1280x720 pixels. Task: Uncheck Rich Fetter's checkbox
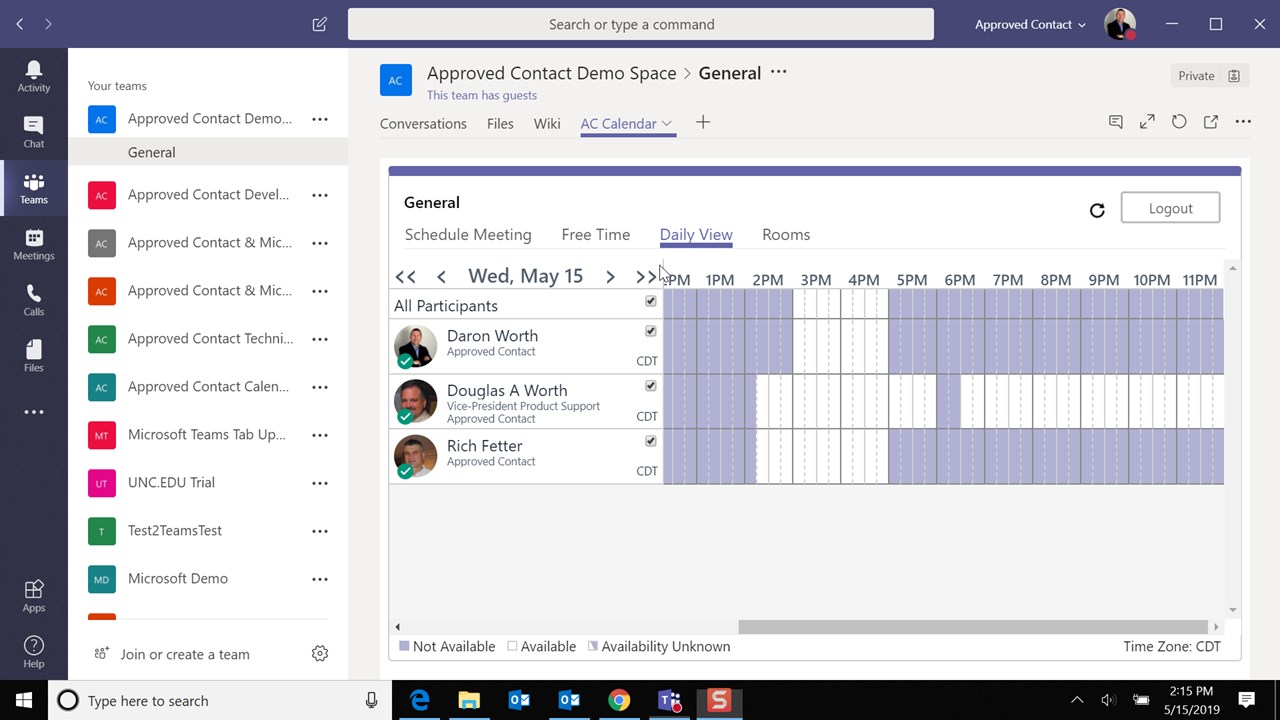(x=651, y=441)
